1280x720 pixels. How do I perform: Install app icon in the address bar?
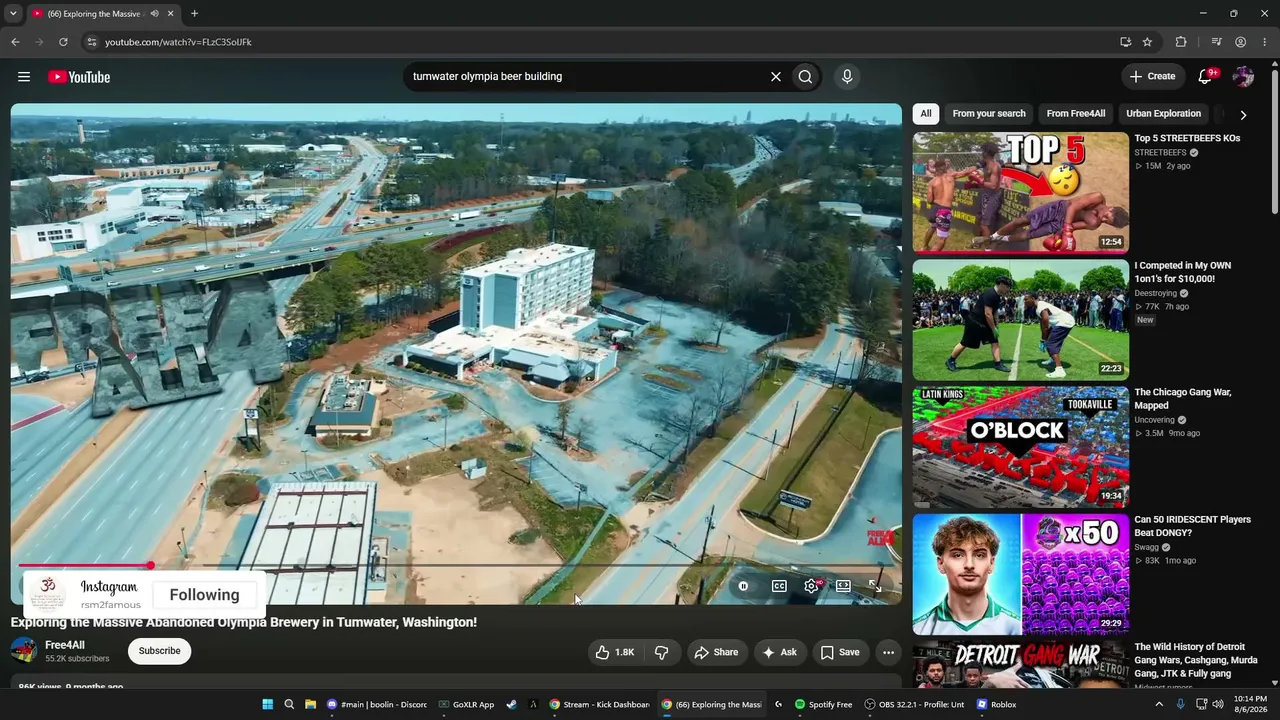pyautogui.click(x=1125, y=42)
